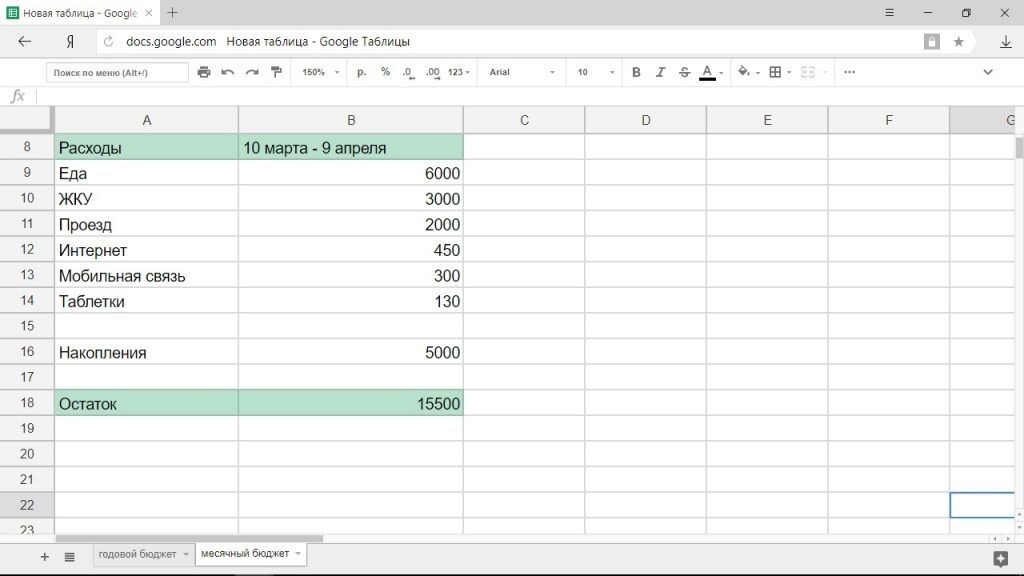Open the 123 number formats dropdown
This screenshot has width=1024, height=576.
[459, 72]
